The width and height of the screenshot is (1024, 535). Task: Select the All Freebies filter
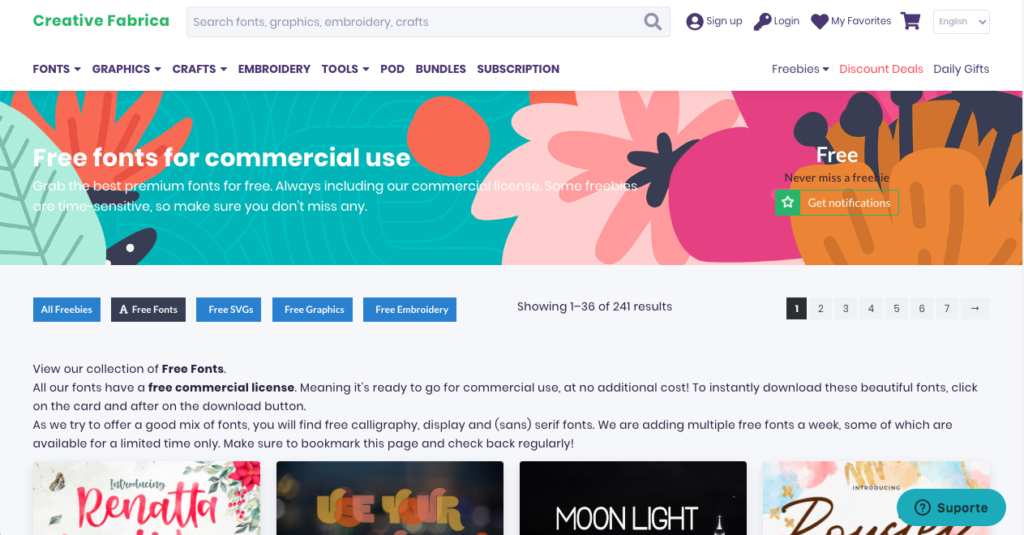(x=67, y=310)
